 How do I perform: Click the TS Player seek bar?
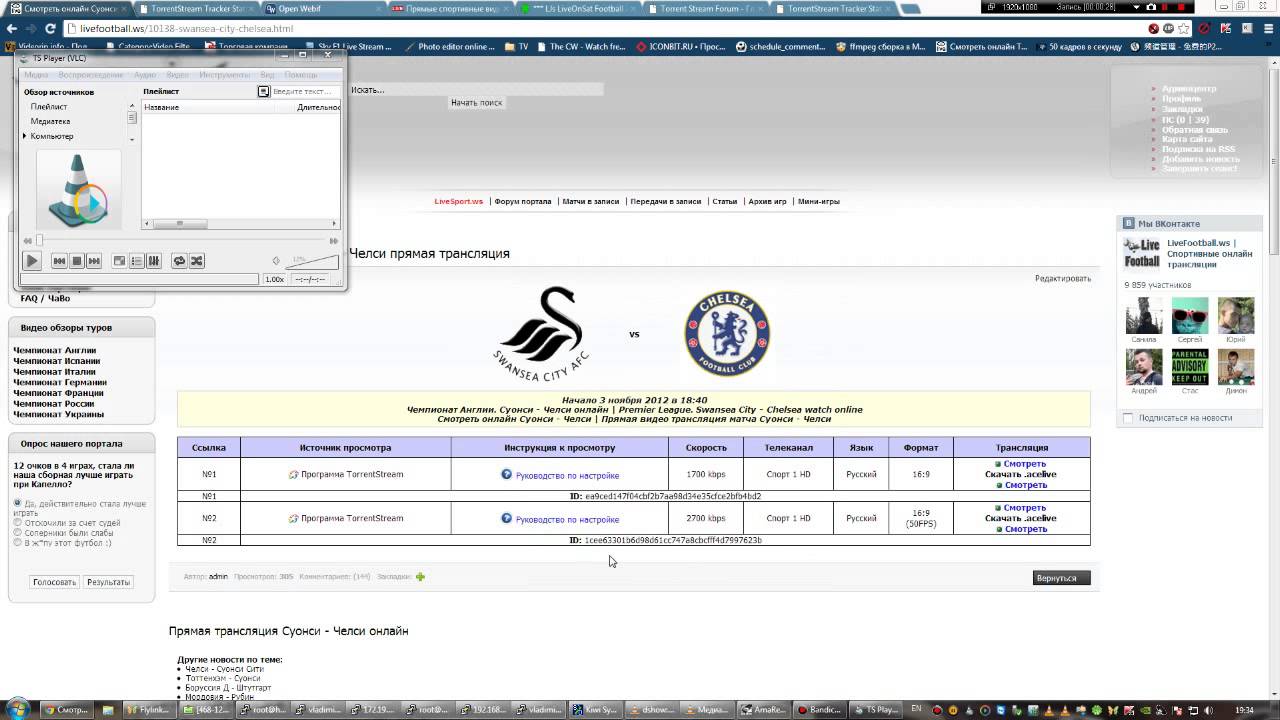pyautogui.click(x=180, y=240)
